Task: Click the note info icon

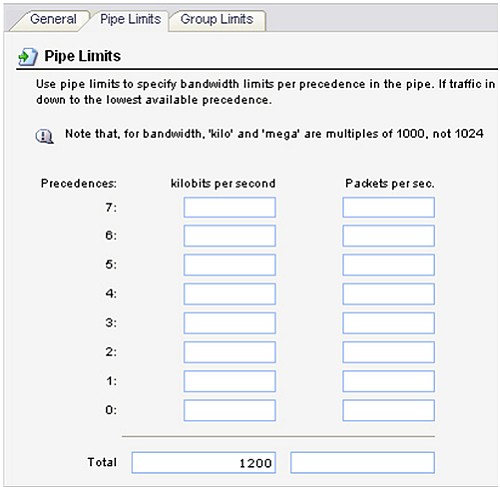Action: click(44, 136)
